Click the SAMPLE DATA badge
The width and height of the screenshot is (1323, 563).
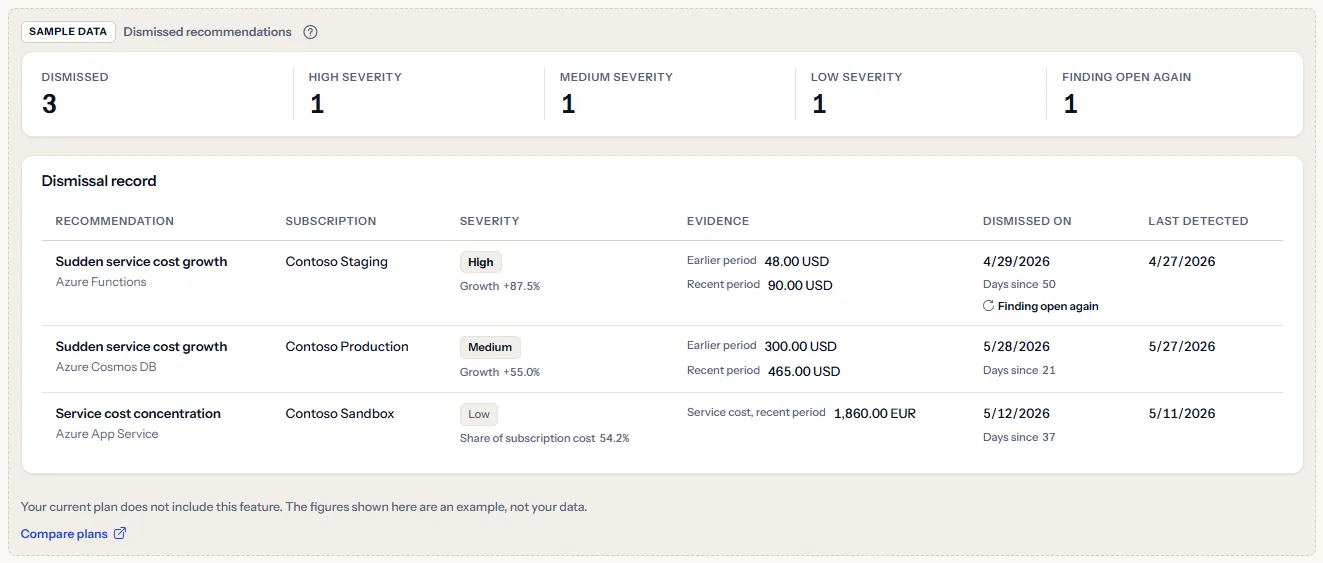click(68, 32)
